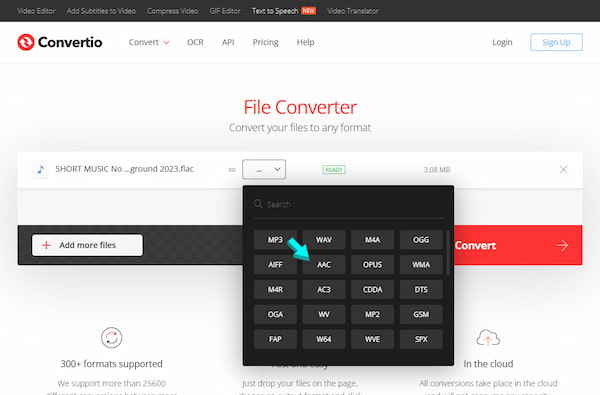Open Video Translator

coord(353,11)
